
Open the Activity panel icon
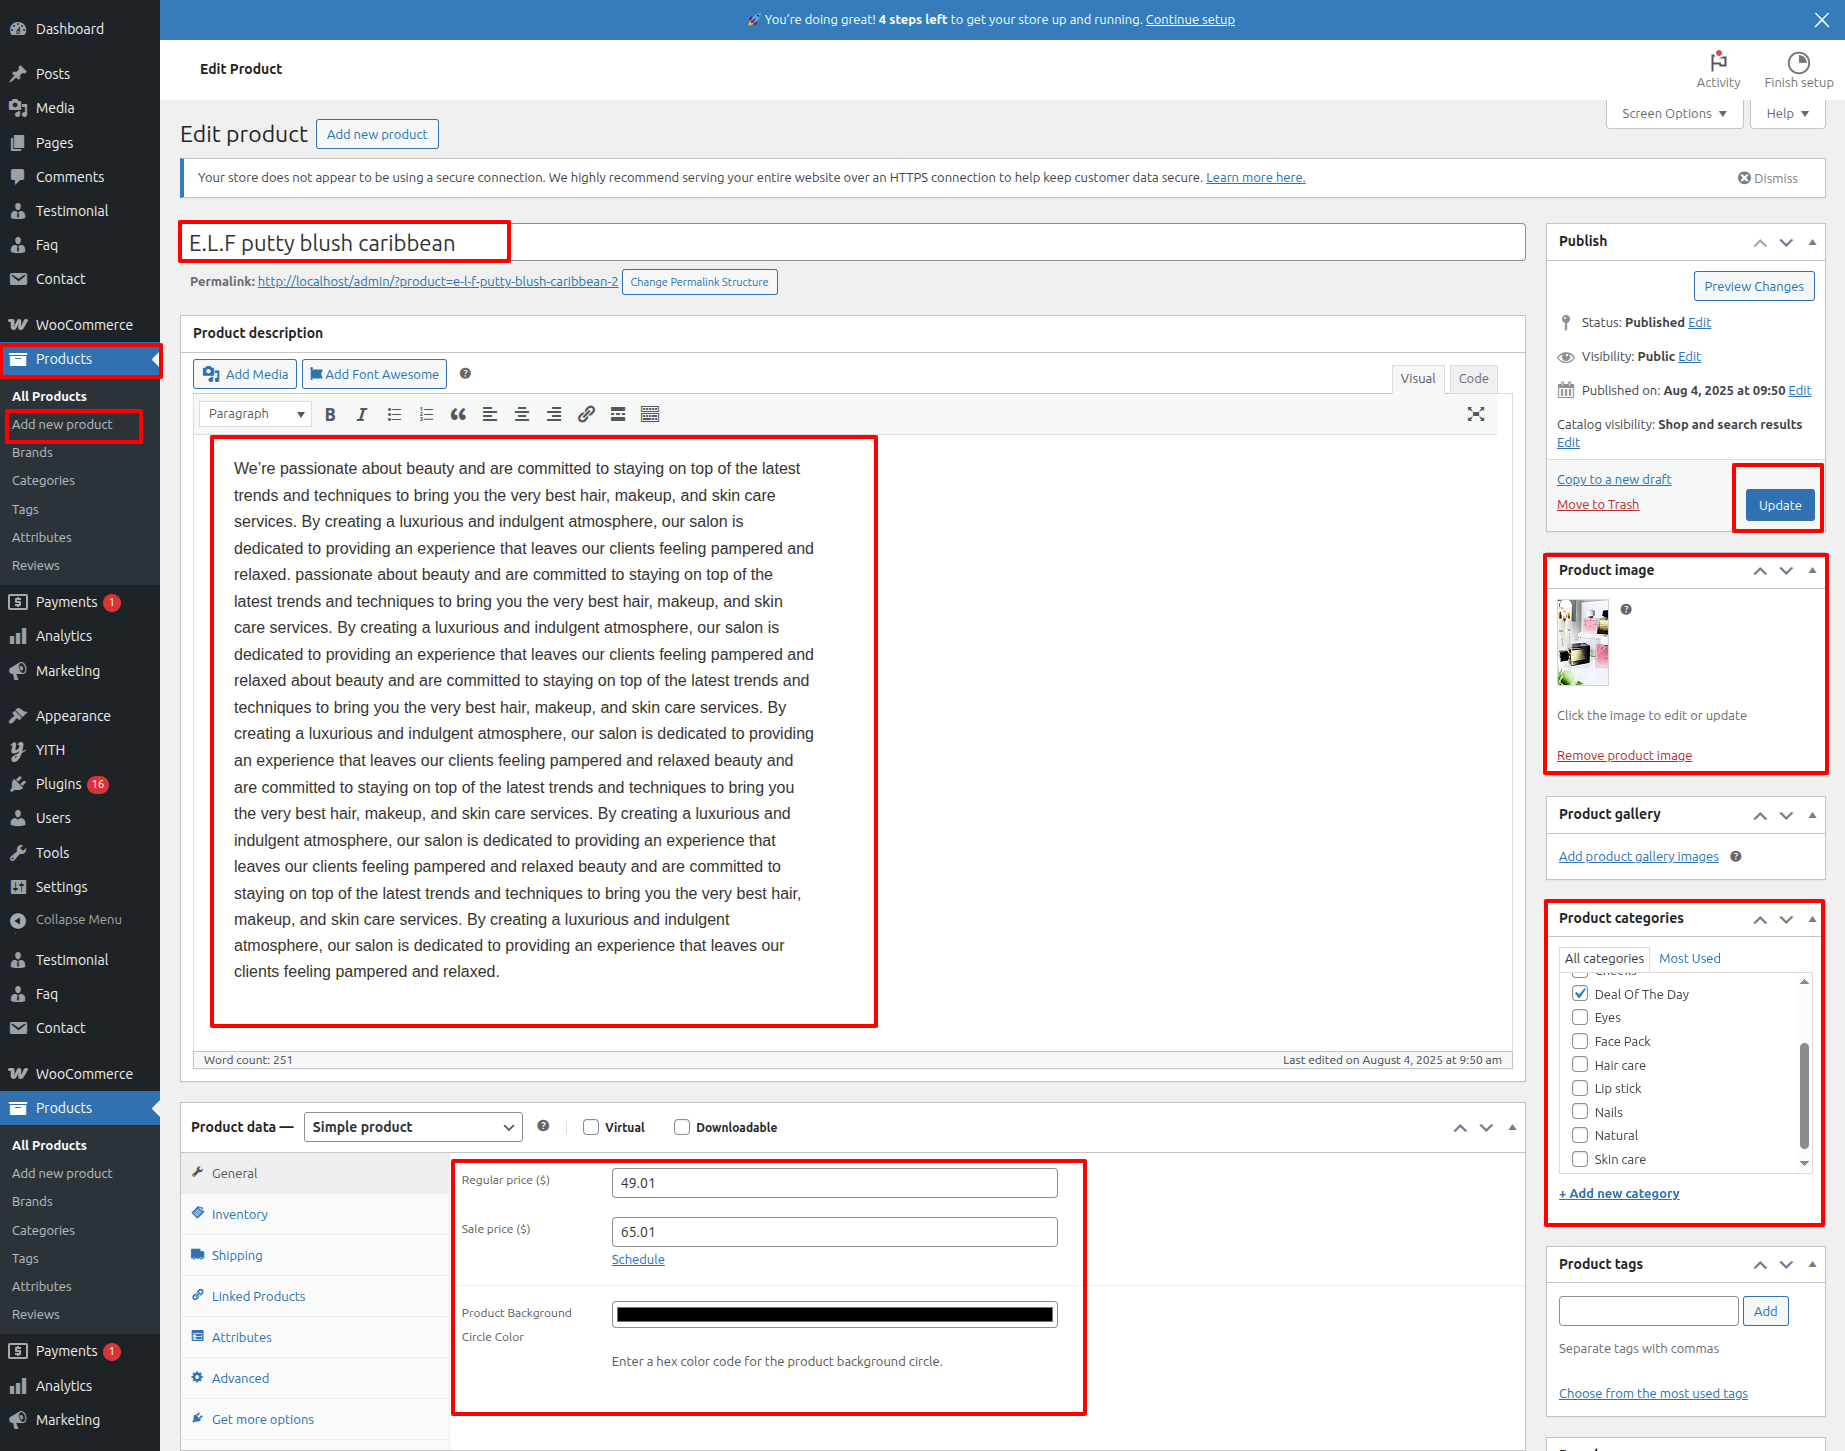[x=1718, y=69]
